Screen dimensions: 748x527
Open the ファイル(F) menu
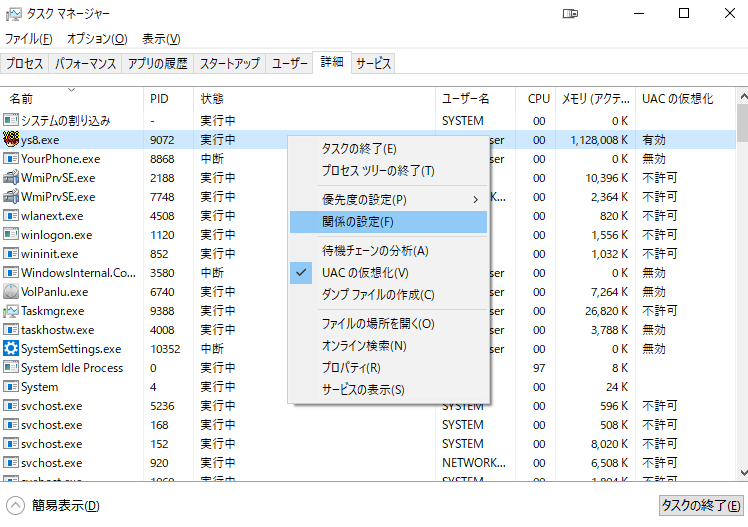29,39
